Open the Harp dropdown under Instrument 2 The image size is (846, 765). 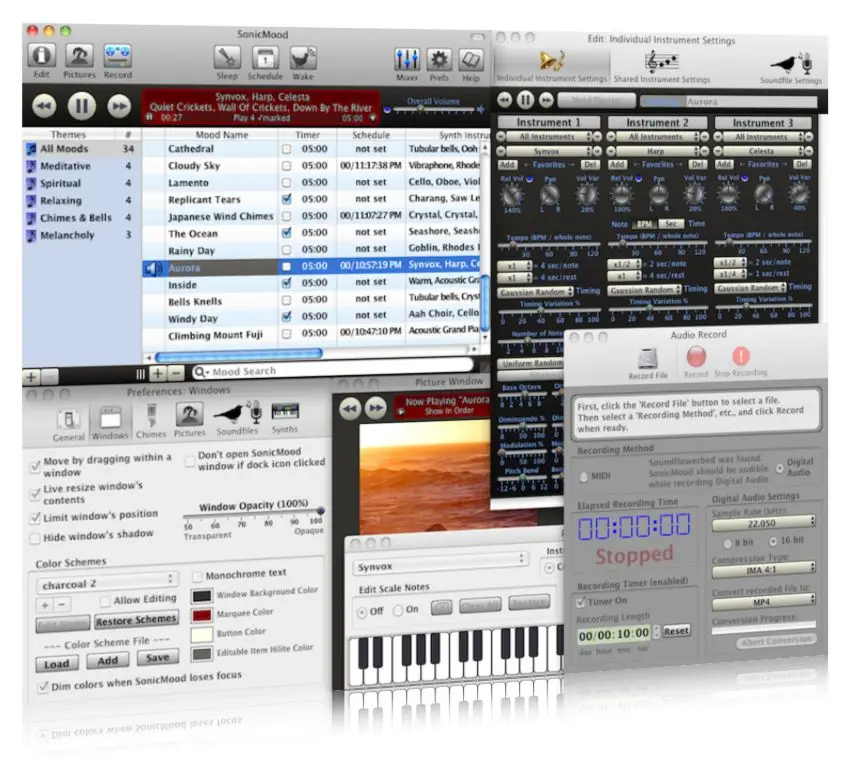[659, 151]
